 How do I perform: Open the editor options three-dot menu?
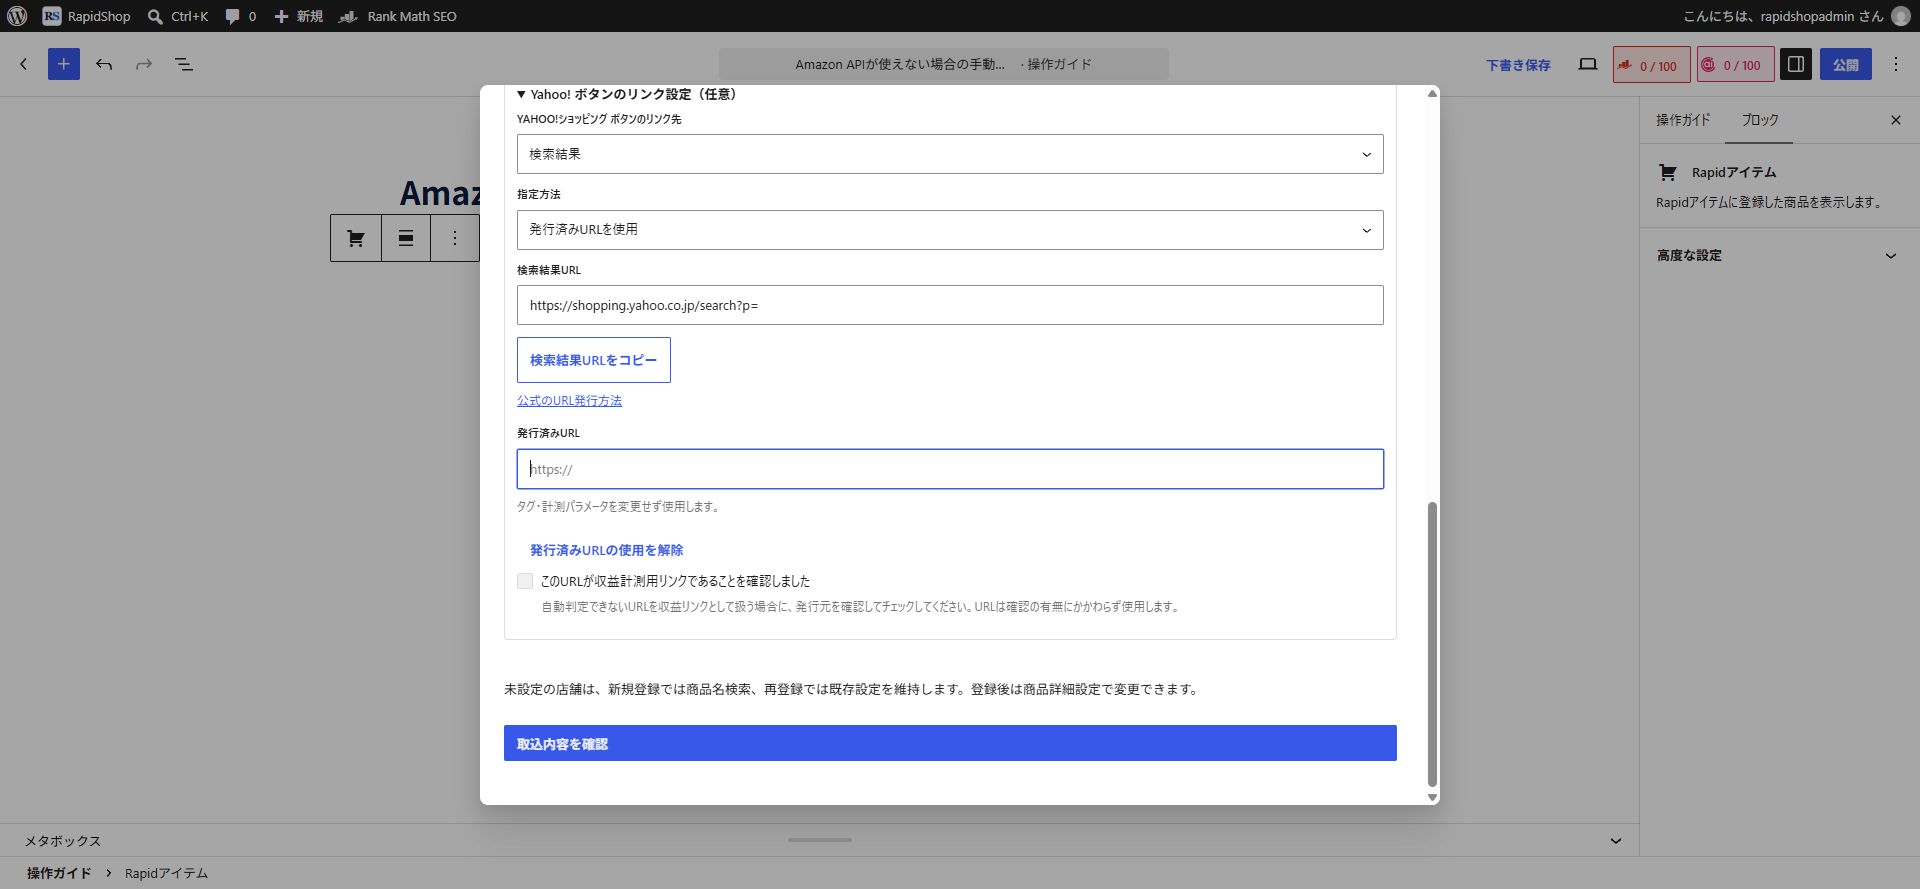pos(1896,64)
